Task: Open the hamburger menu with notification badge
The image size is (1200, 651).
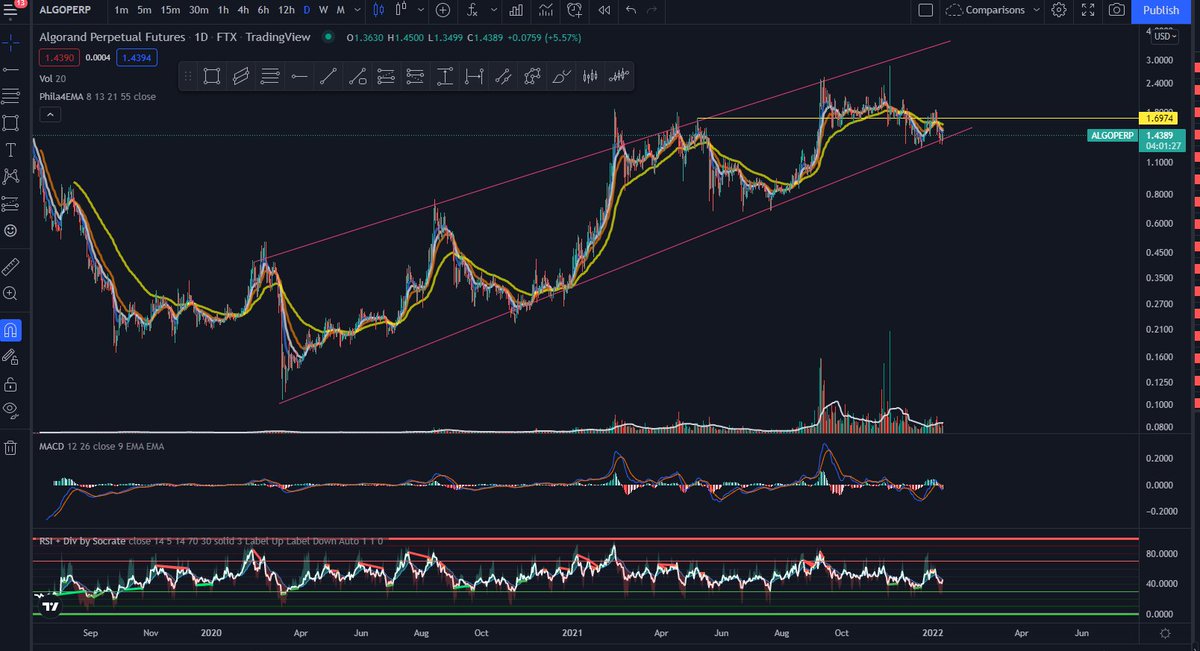Action: tap(11, 9)
